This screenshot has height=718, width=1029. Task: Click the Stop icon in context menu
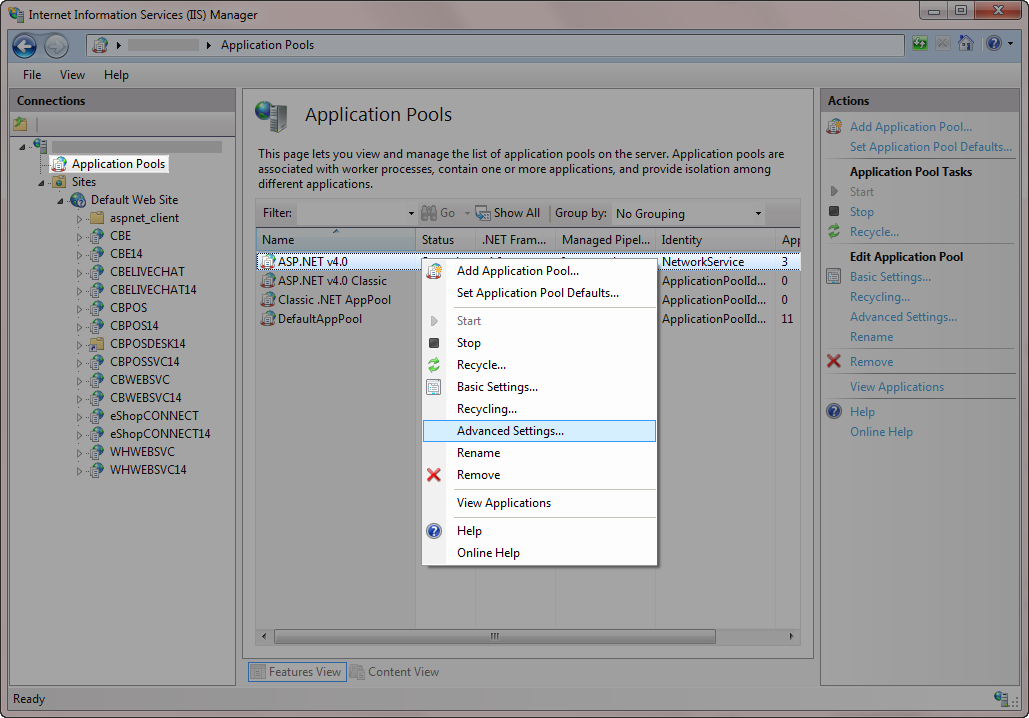coord(434,343)
